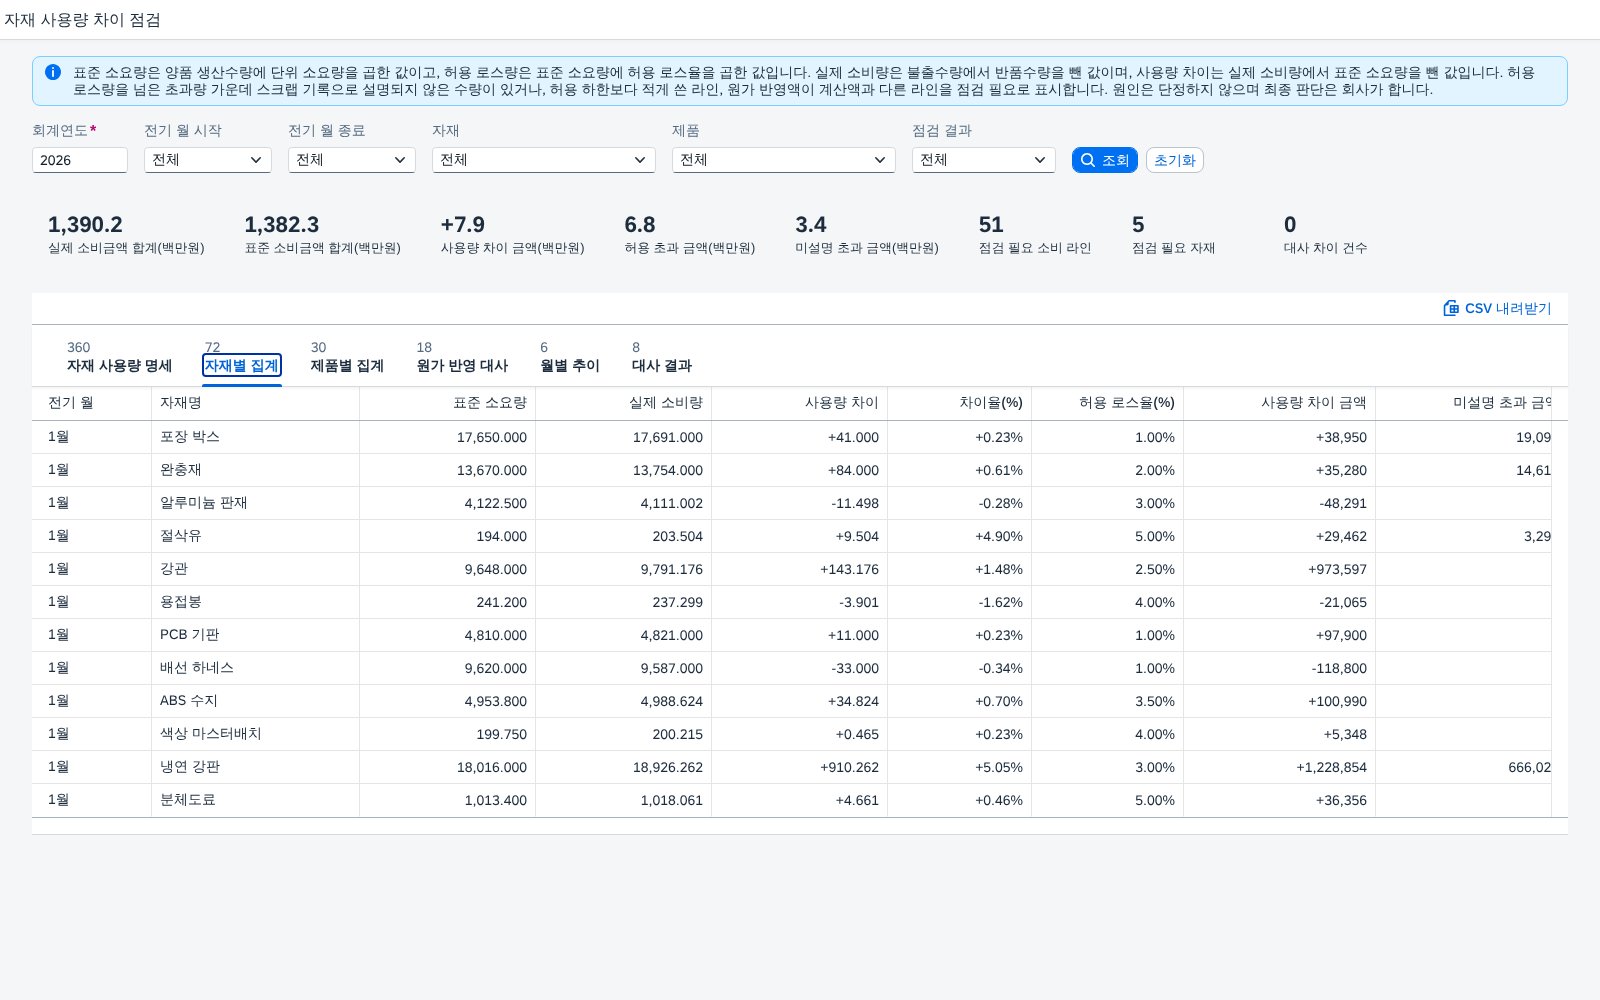This screenshot has width=1600, height=1000.
Task: Click the 사용량 차이 금액 column header
Action: coord(1280,403)
